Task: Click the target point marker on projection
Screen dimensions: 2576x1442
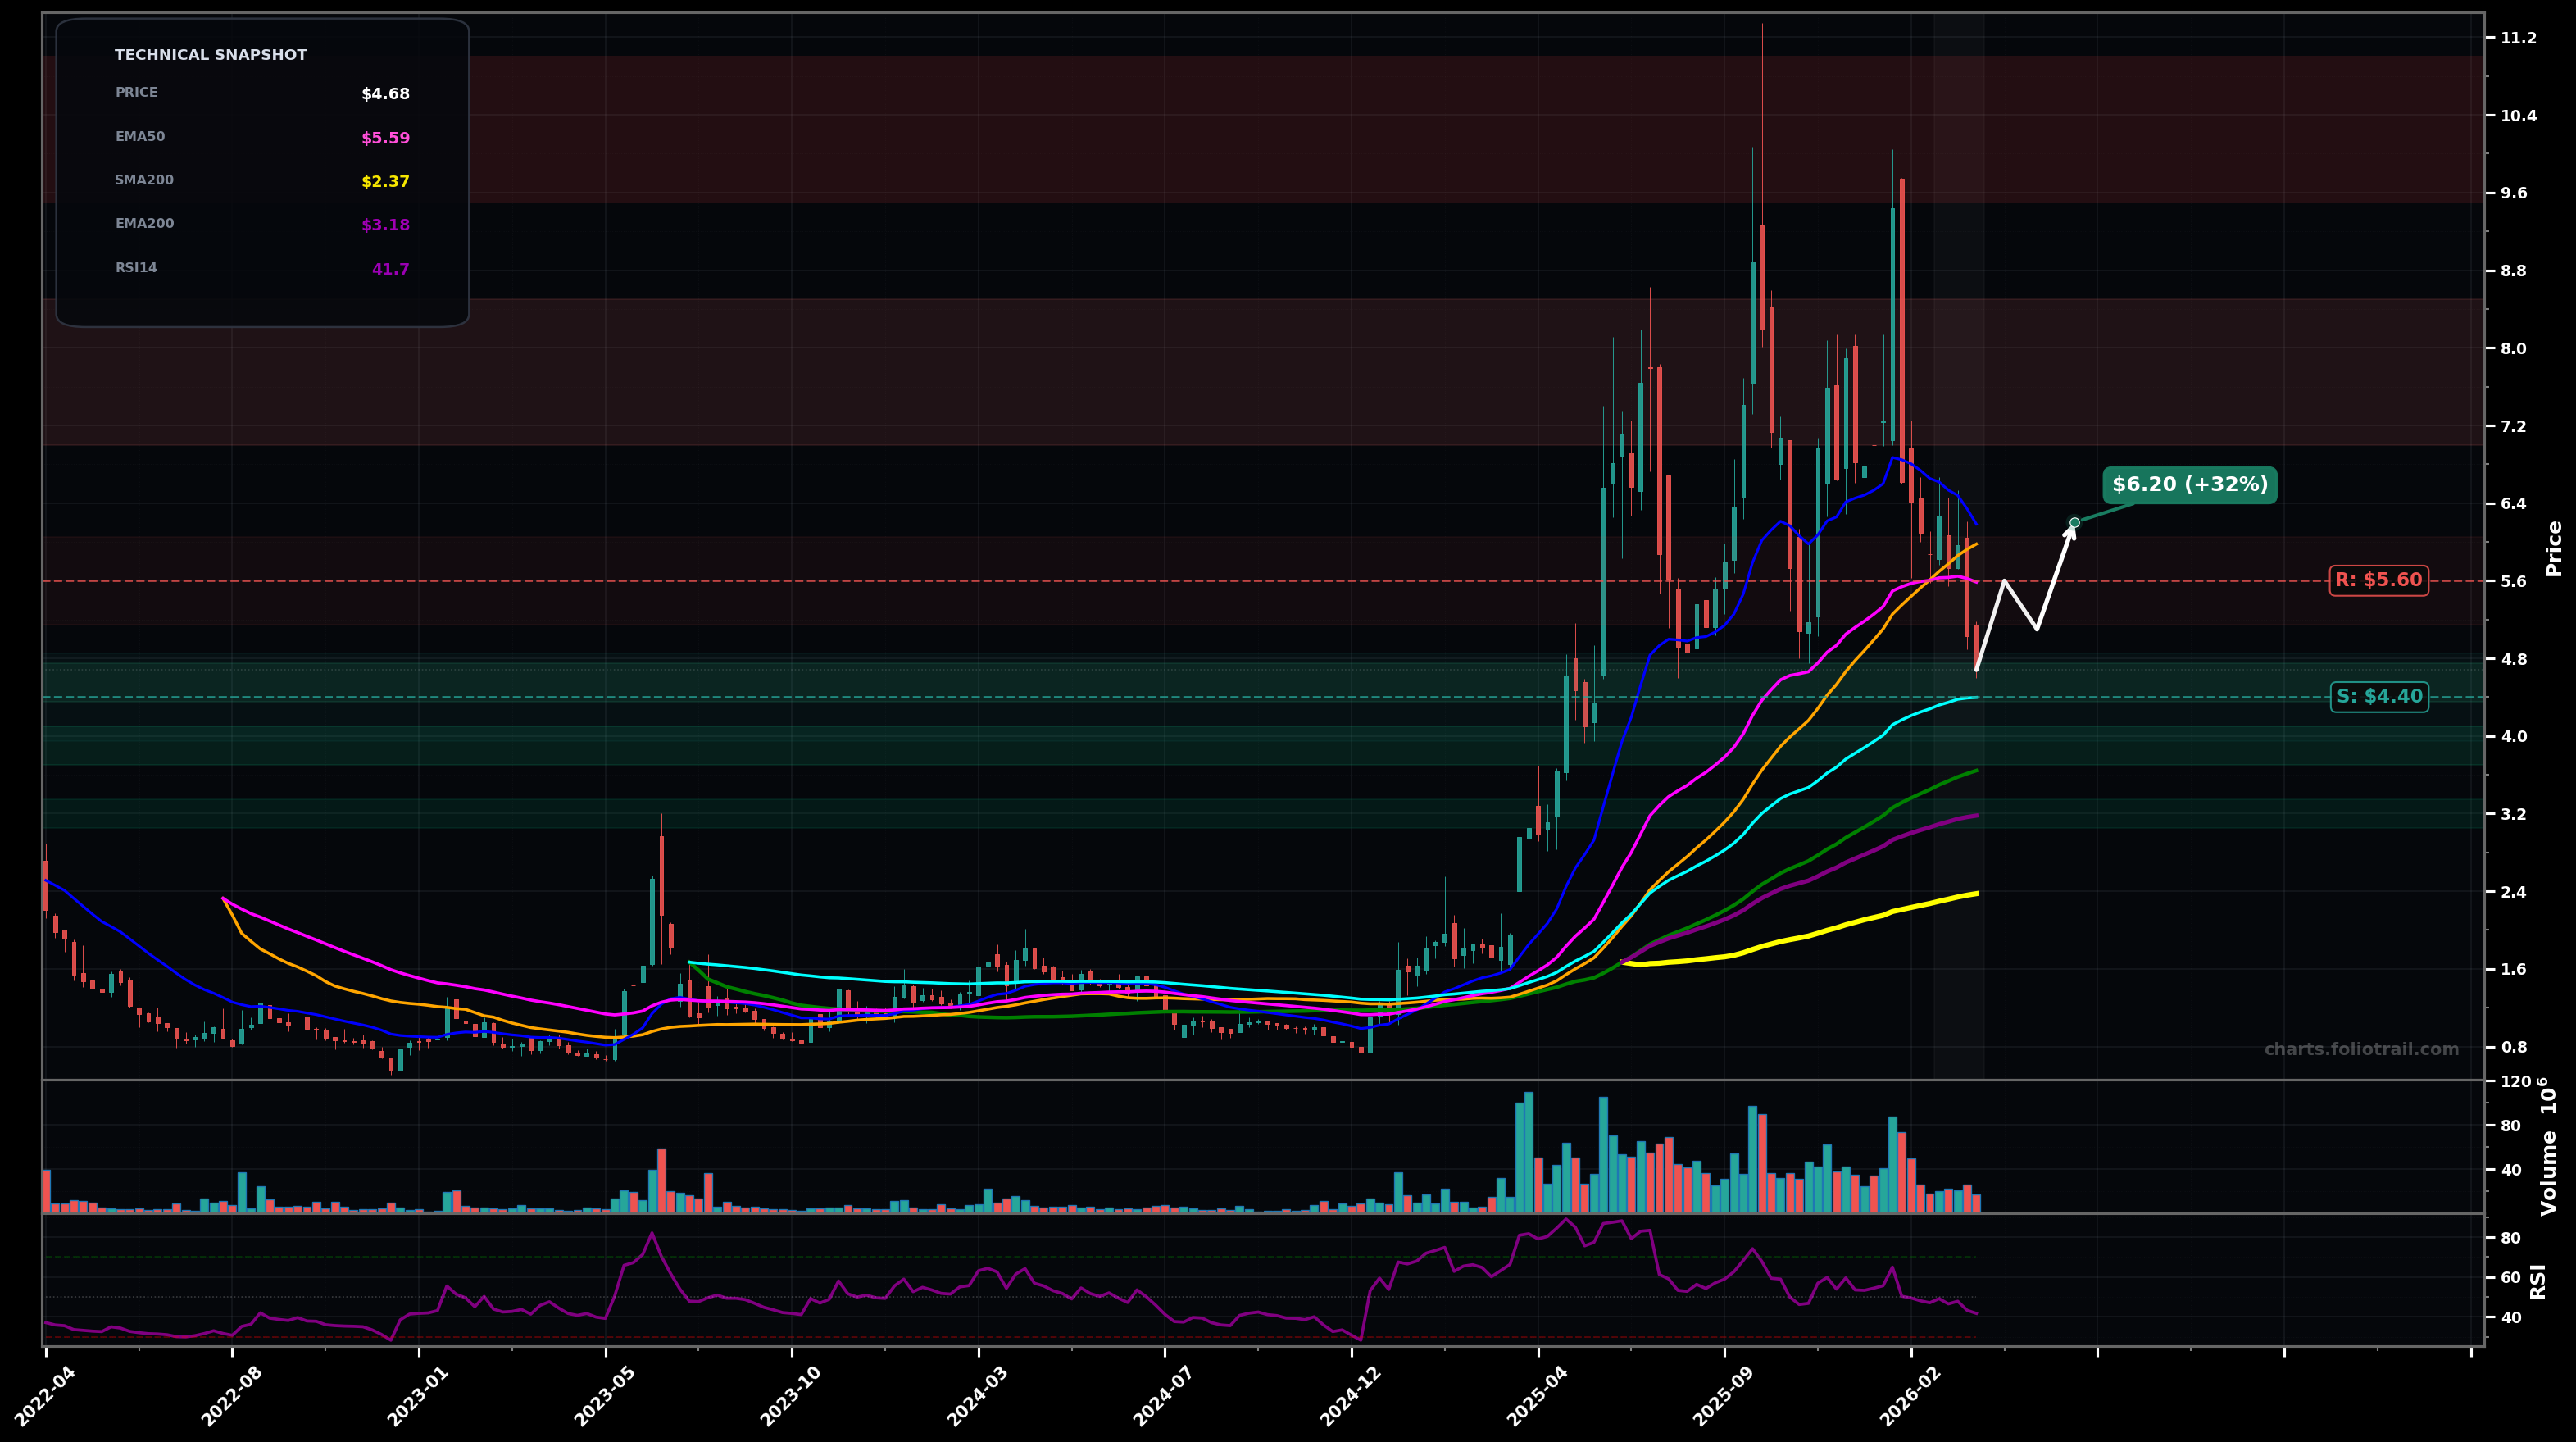Action: click(x=2074, y=522)
